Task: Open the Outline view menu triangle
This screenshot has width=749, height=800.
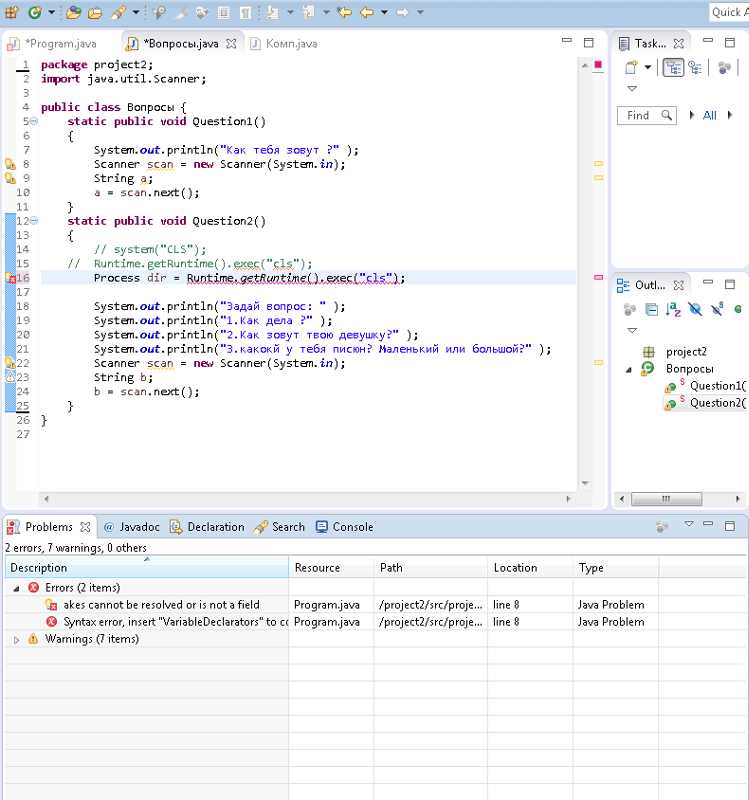Action: tap(632, 331)
